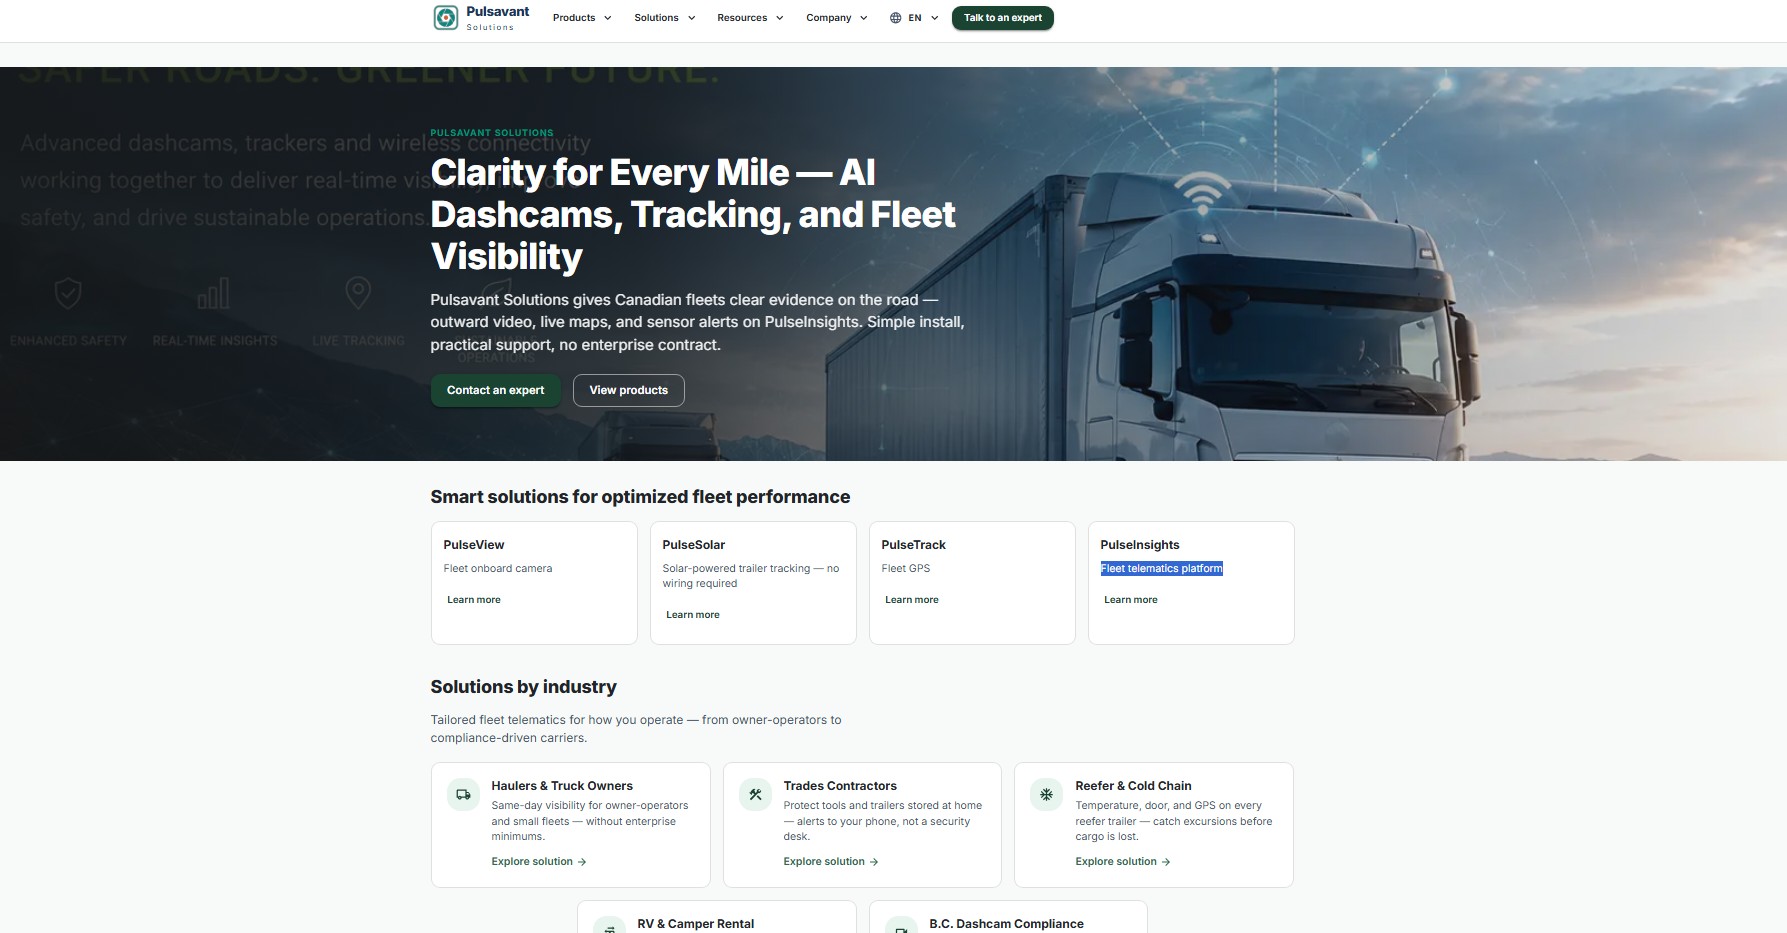Click the PulseView card title

474,545
